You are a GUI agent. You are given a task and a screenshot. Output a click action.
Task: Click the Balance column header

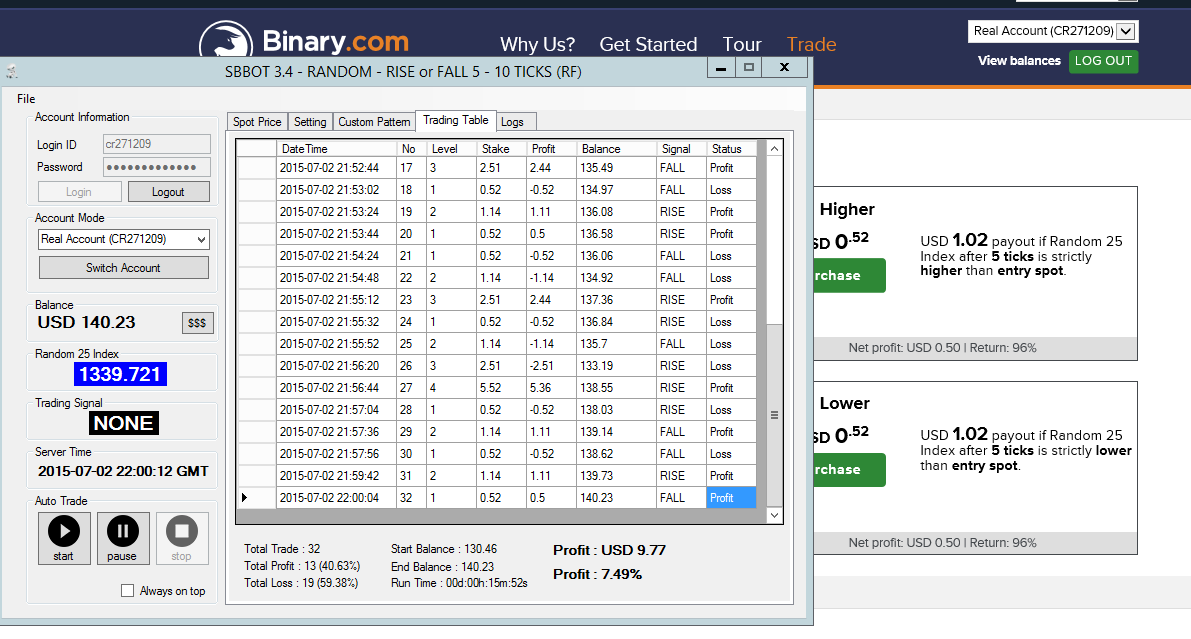[x=617, y=149]
